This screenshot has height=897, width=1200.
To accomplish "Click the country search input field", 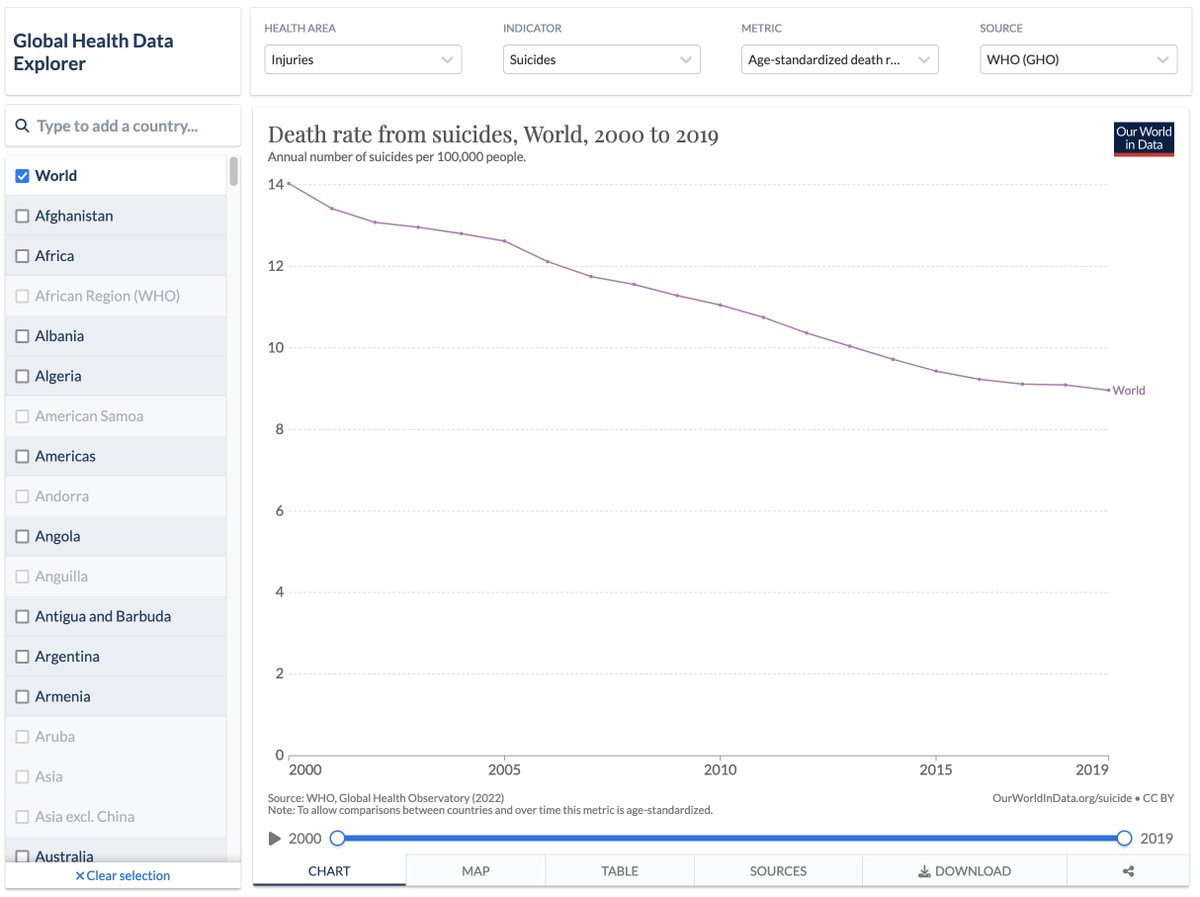I will 123,126.
